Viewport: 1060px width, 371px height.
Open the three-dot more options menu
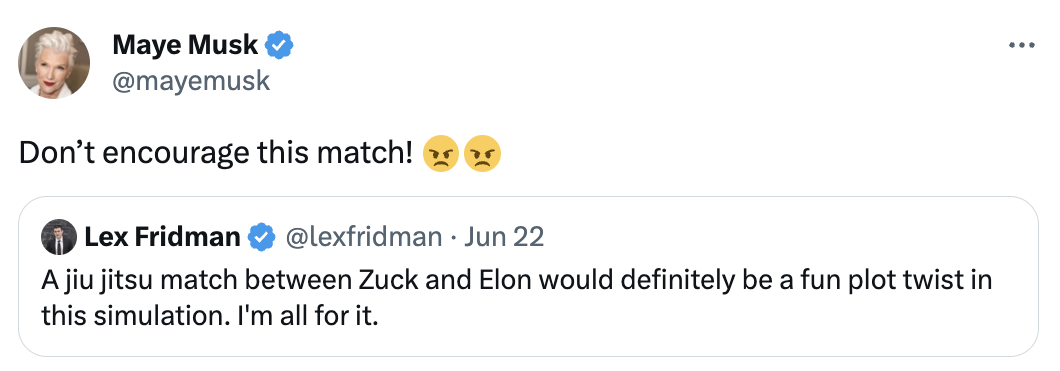pyautogui.click(x=1021, y=45)
